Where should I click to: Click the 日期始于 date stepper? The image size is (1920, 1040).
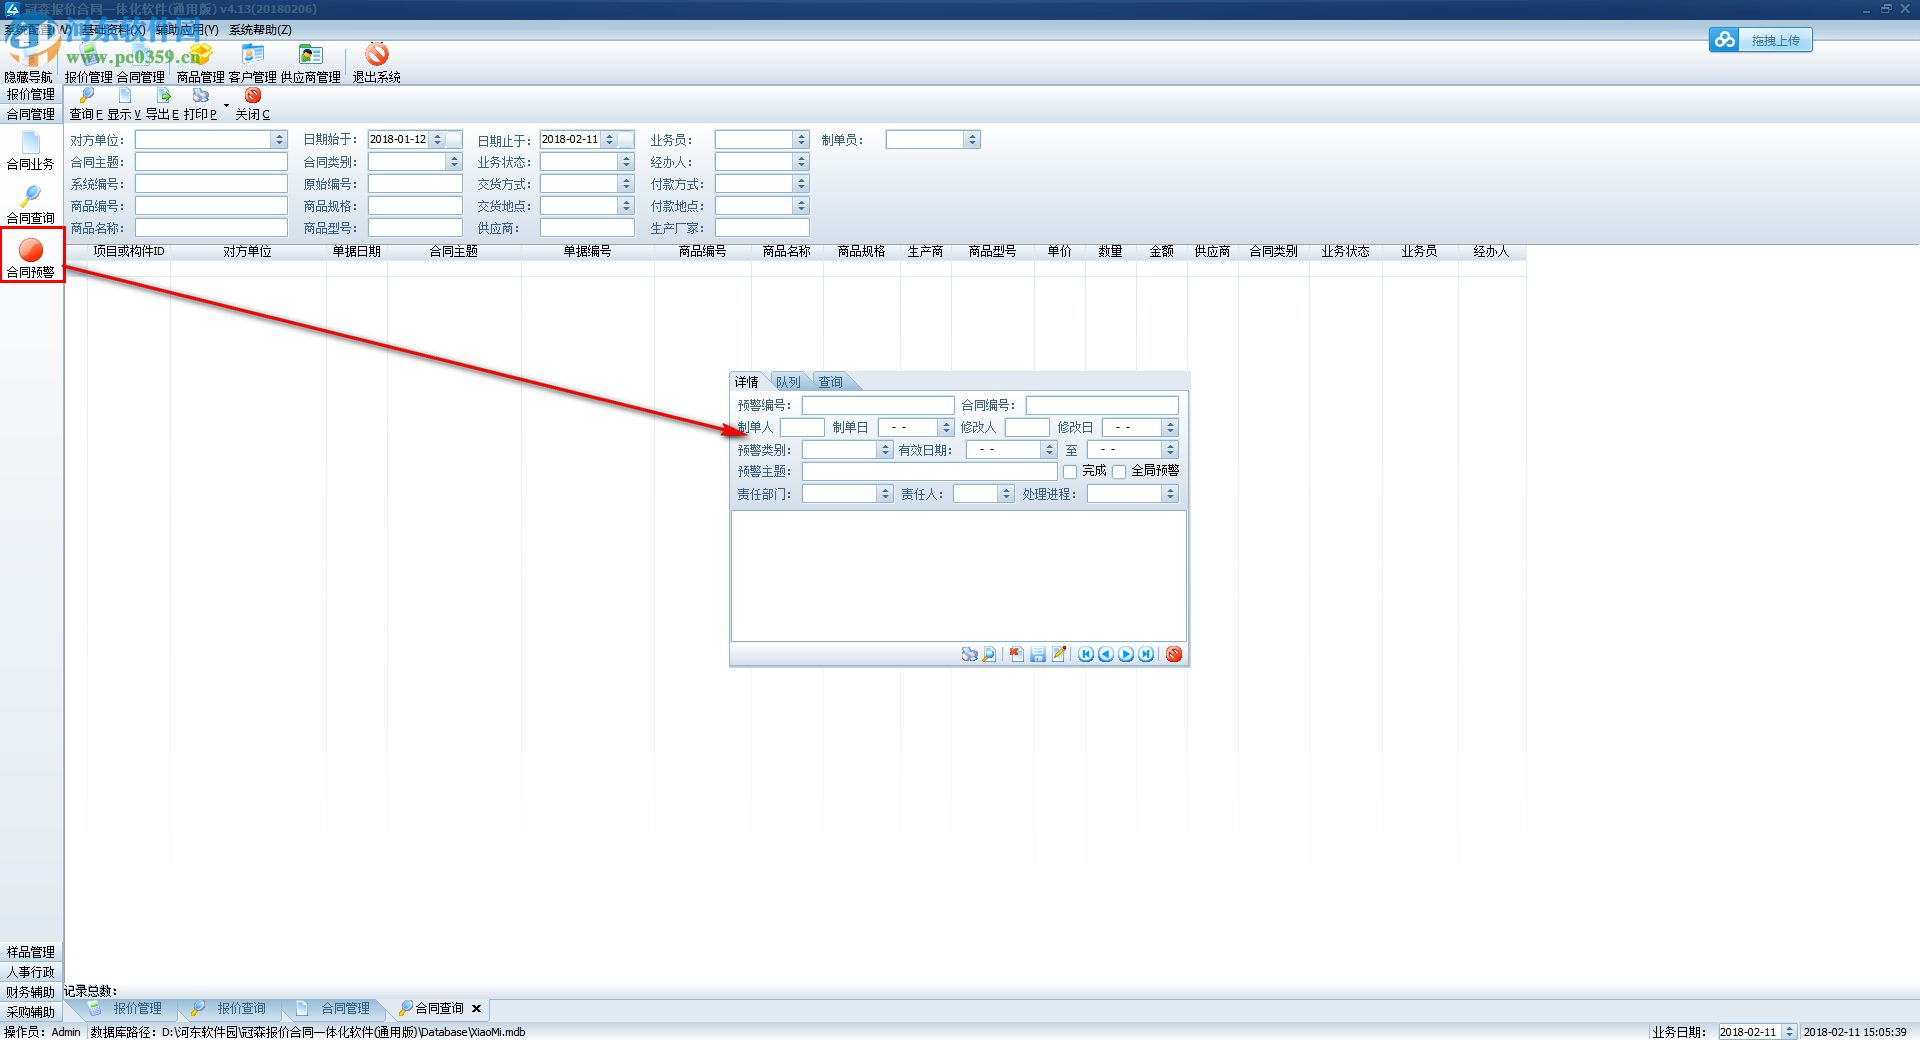tap(437, 140)
